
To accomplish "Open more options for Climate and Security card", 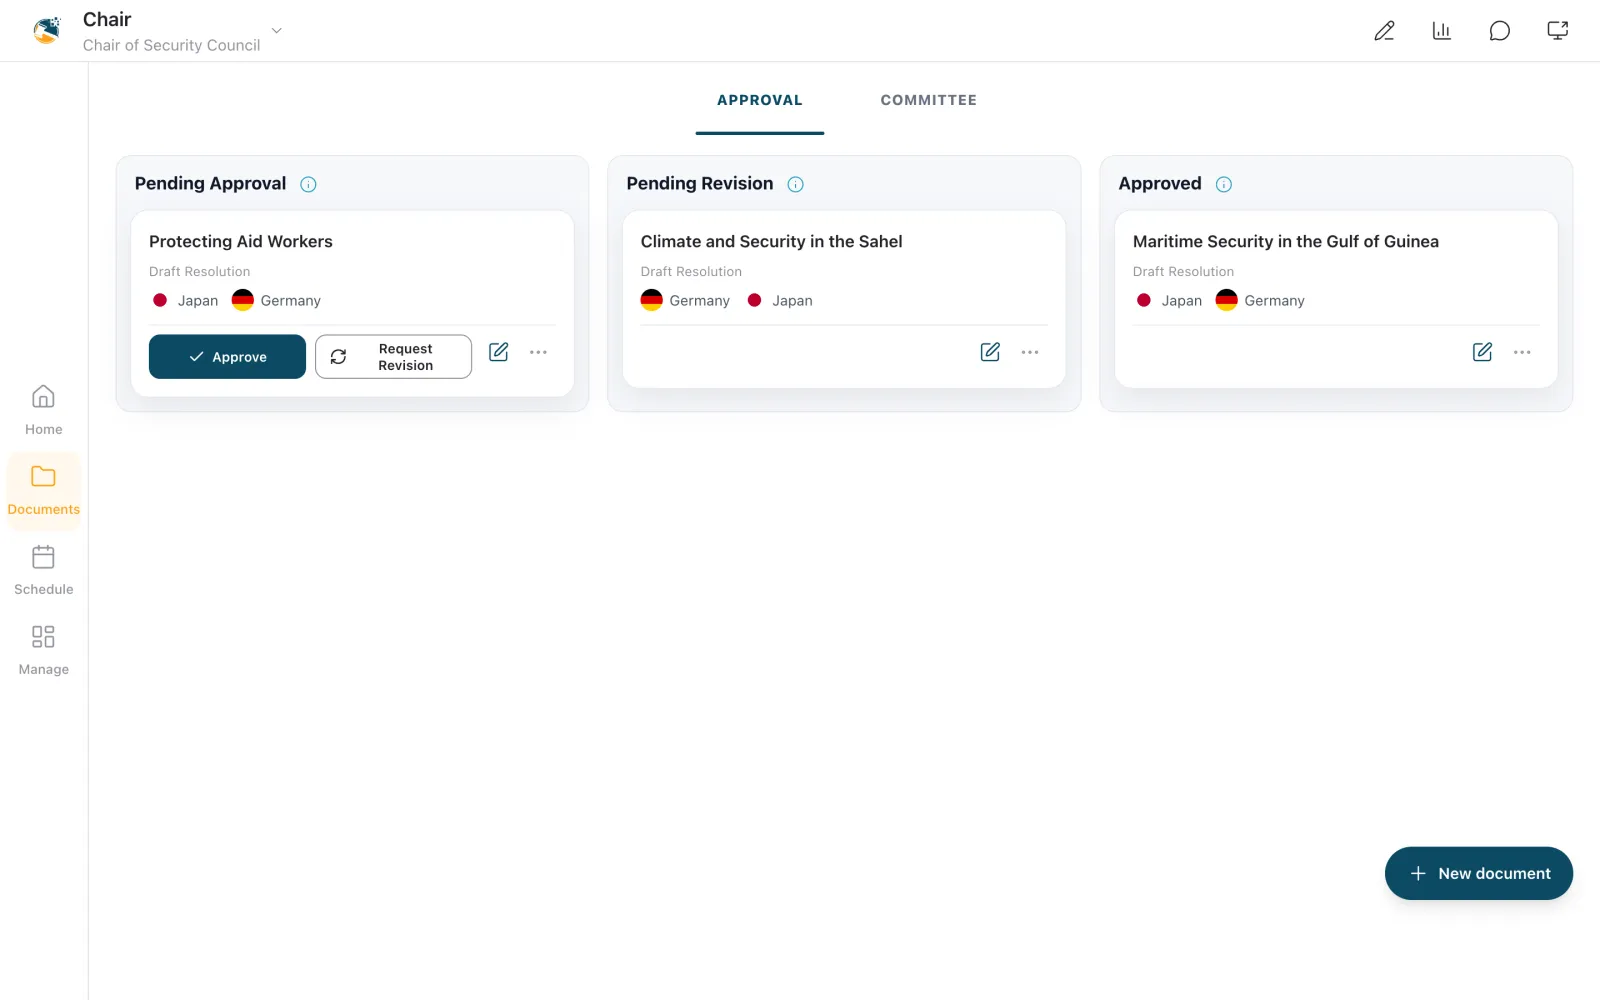I will tap(1030, 352).
